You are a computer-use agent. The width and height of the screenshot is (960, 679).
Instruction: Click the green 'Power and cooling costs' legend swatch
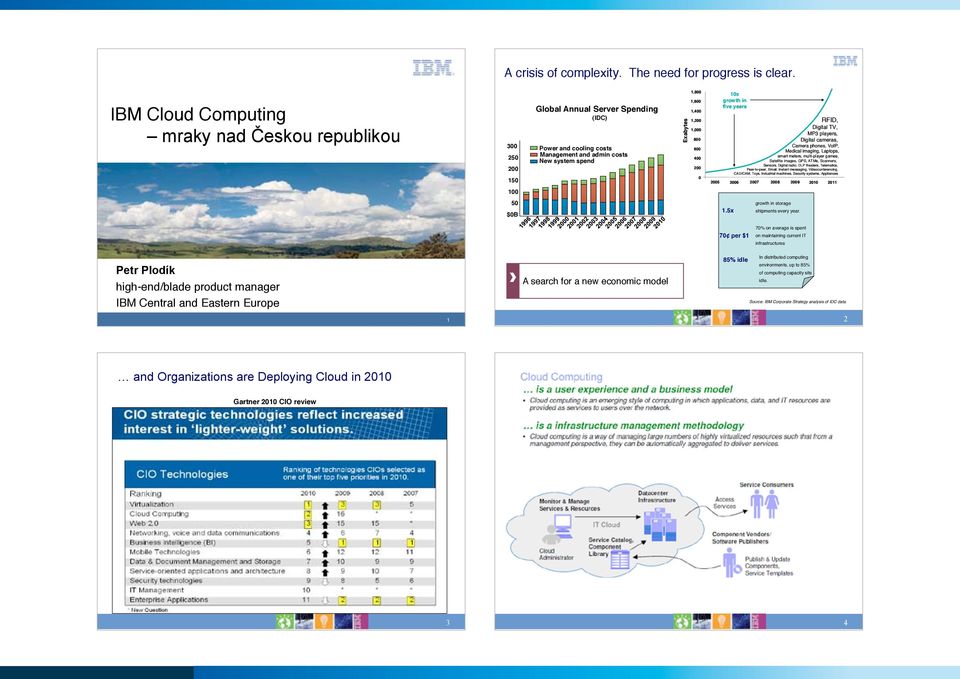point(534,148)
